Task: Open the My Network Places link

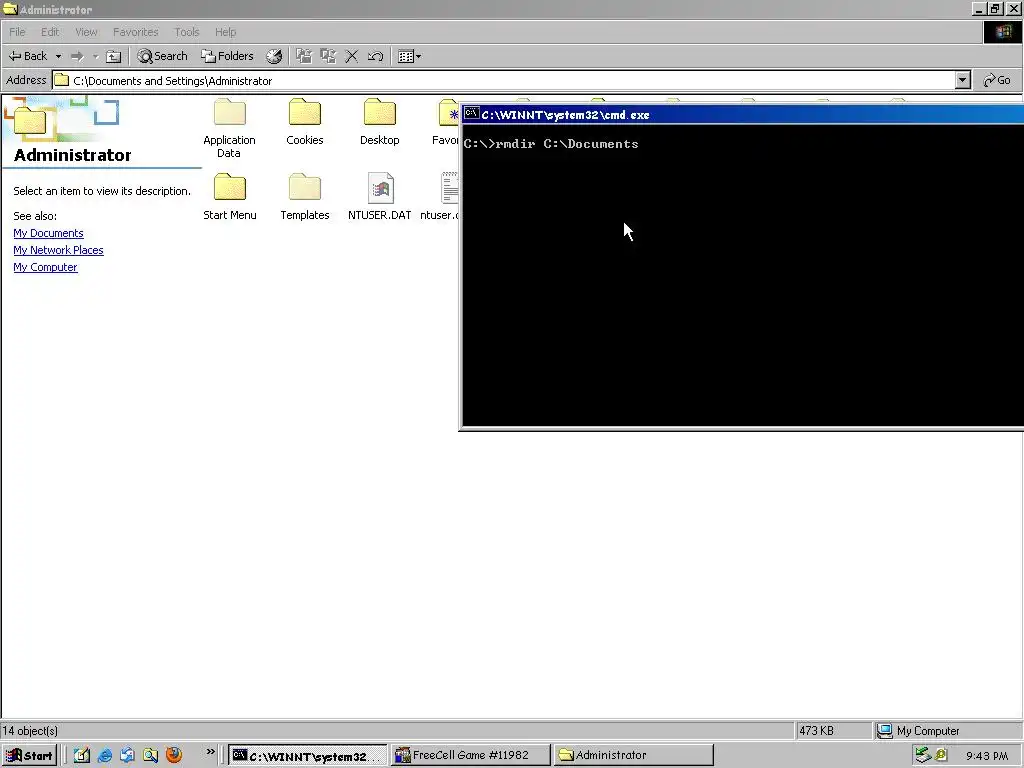Action: [x=58, y=250]
